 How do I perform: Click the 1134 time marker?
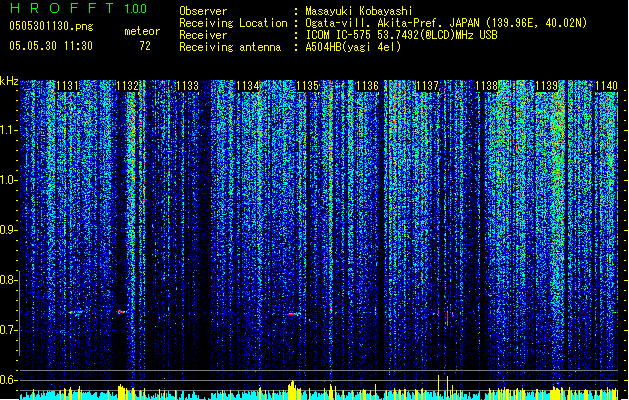pos(248,86)
